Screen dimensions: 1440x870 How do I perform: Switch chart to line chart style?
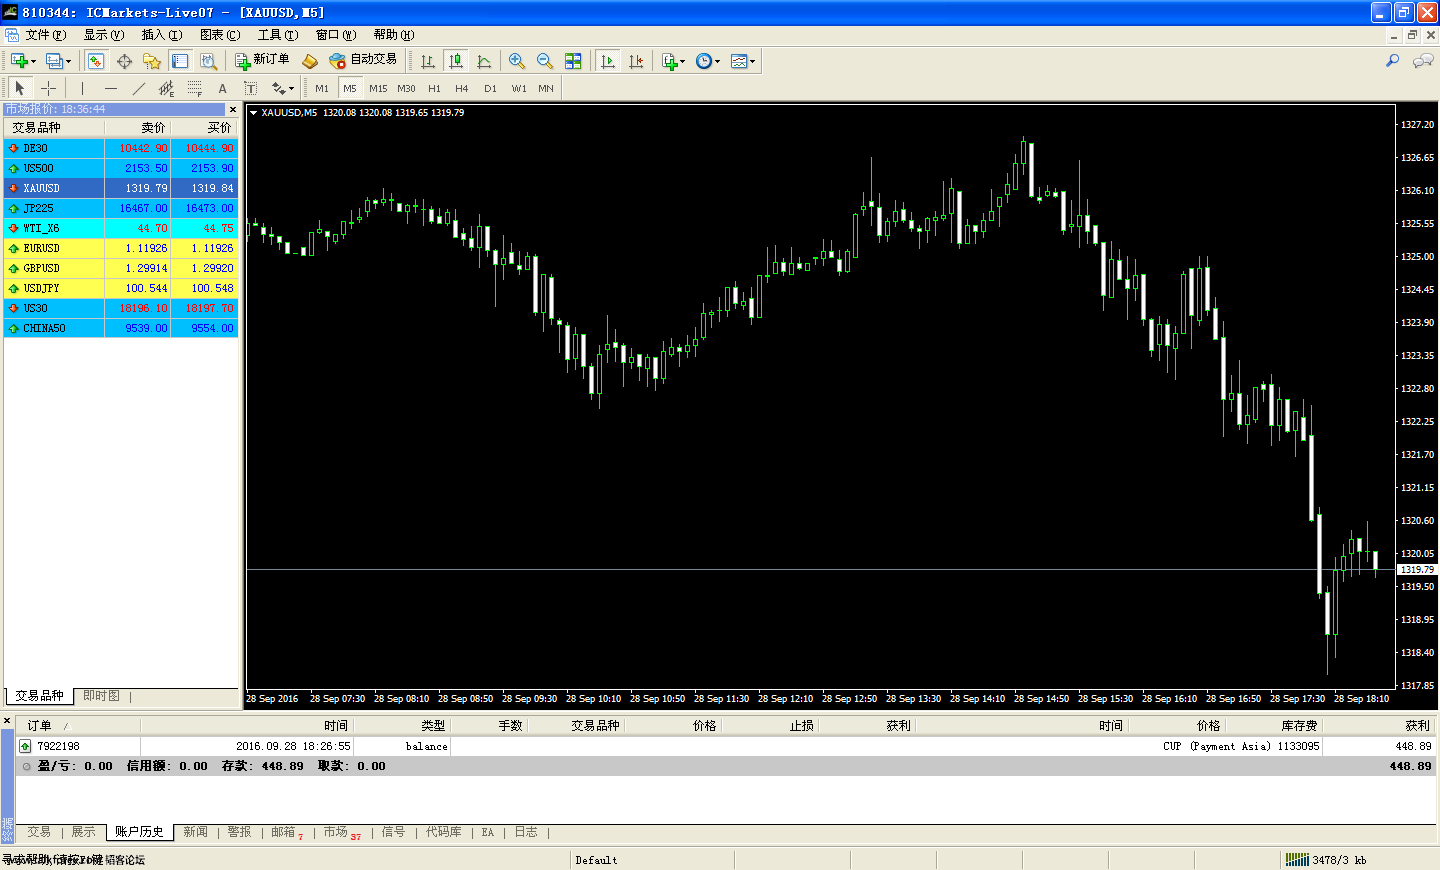pyautogui.click(x=484, y=61)
